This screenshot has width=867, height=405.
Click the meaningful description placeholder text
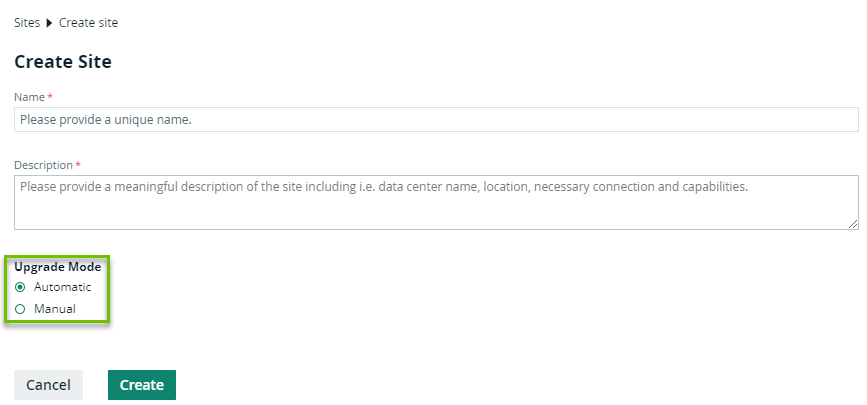click(x=383, y=186)
